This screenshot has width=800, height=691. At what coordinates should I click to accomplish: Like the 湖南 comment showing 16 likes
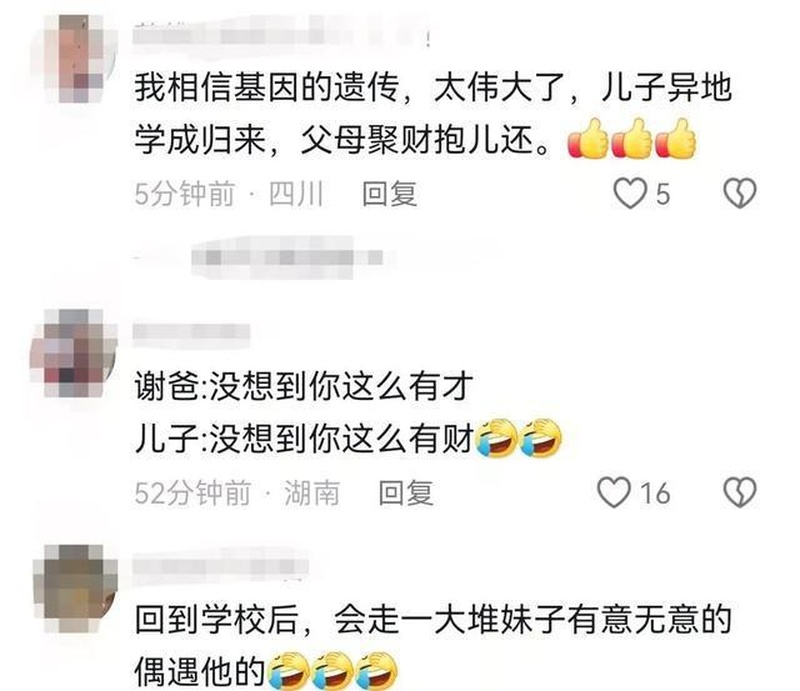click(614, 492)
